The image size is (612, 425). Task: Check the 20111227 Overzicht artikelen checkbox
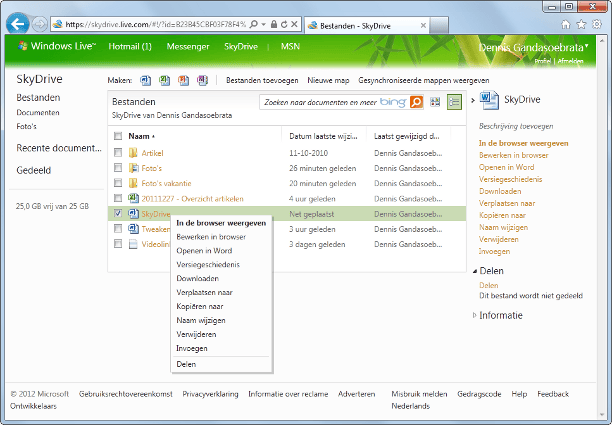pyautogui.click(x=118, y=198)
